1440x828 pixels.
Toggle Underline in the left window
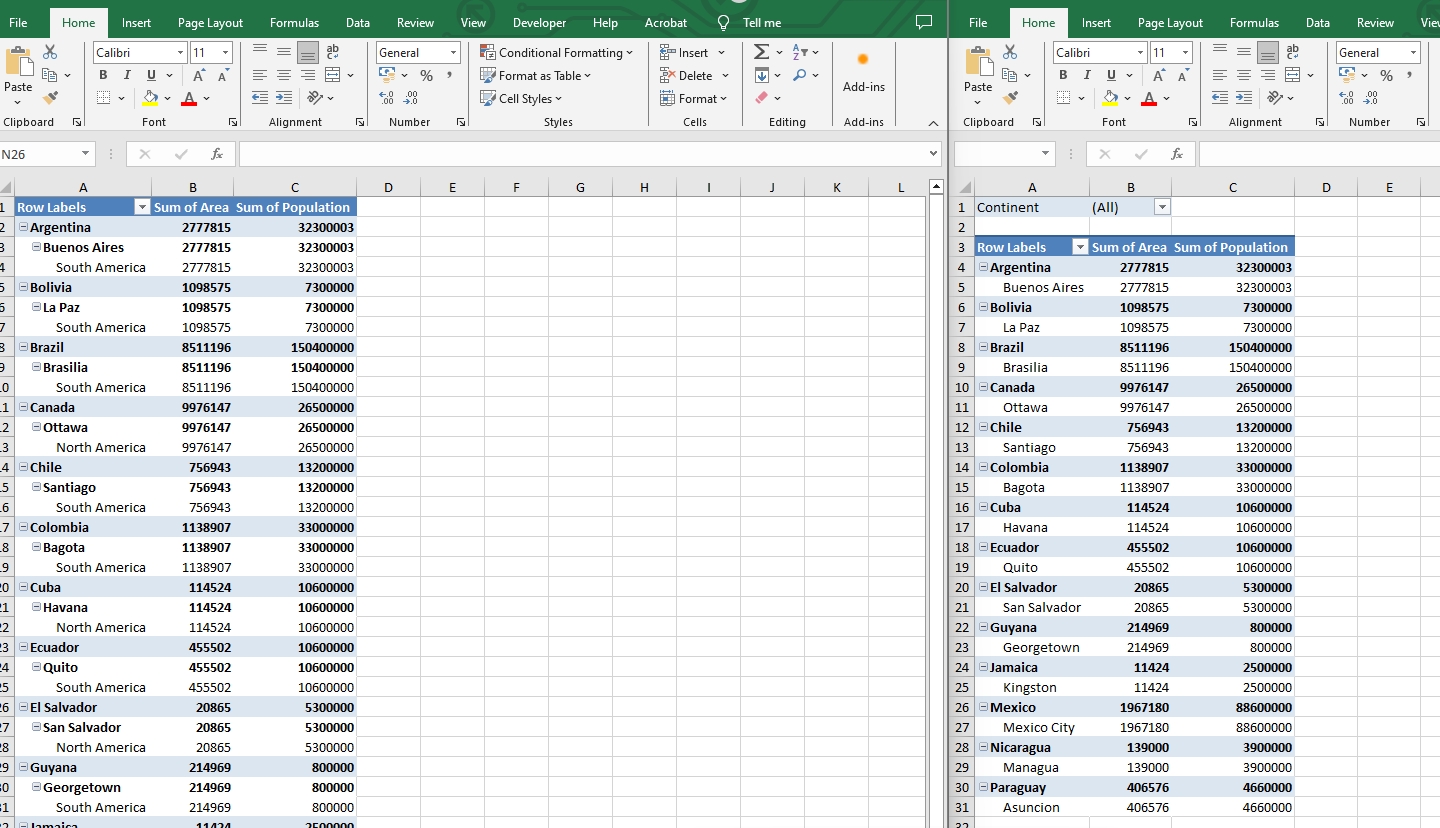pyautogui.click(x=151, y=75)
